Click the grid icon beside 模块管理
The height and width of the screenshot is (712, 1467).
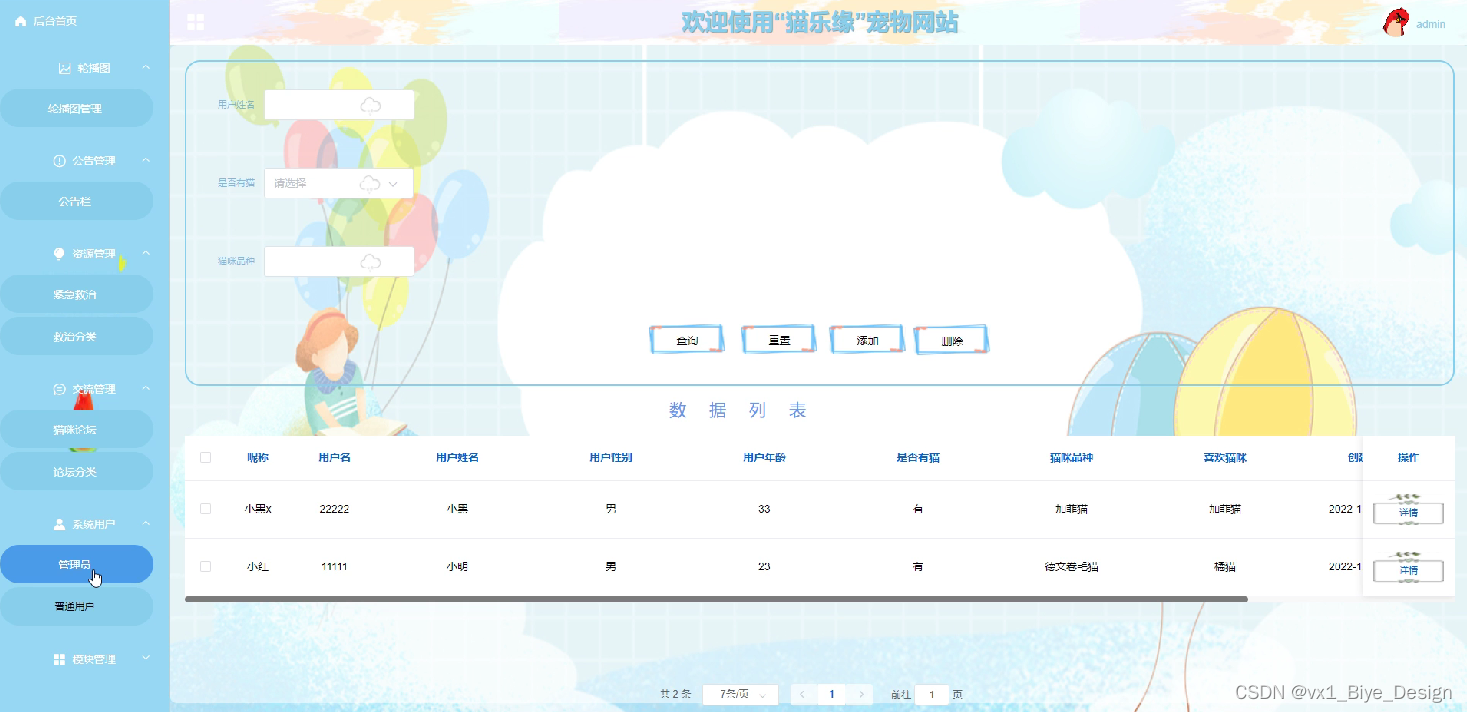(59, 660)
